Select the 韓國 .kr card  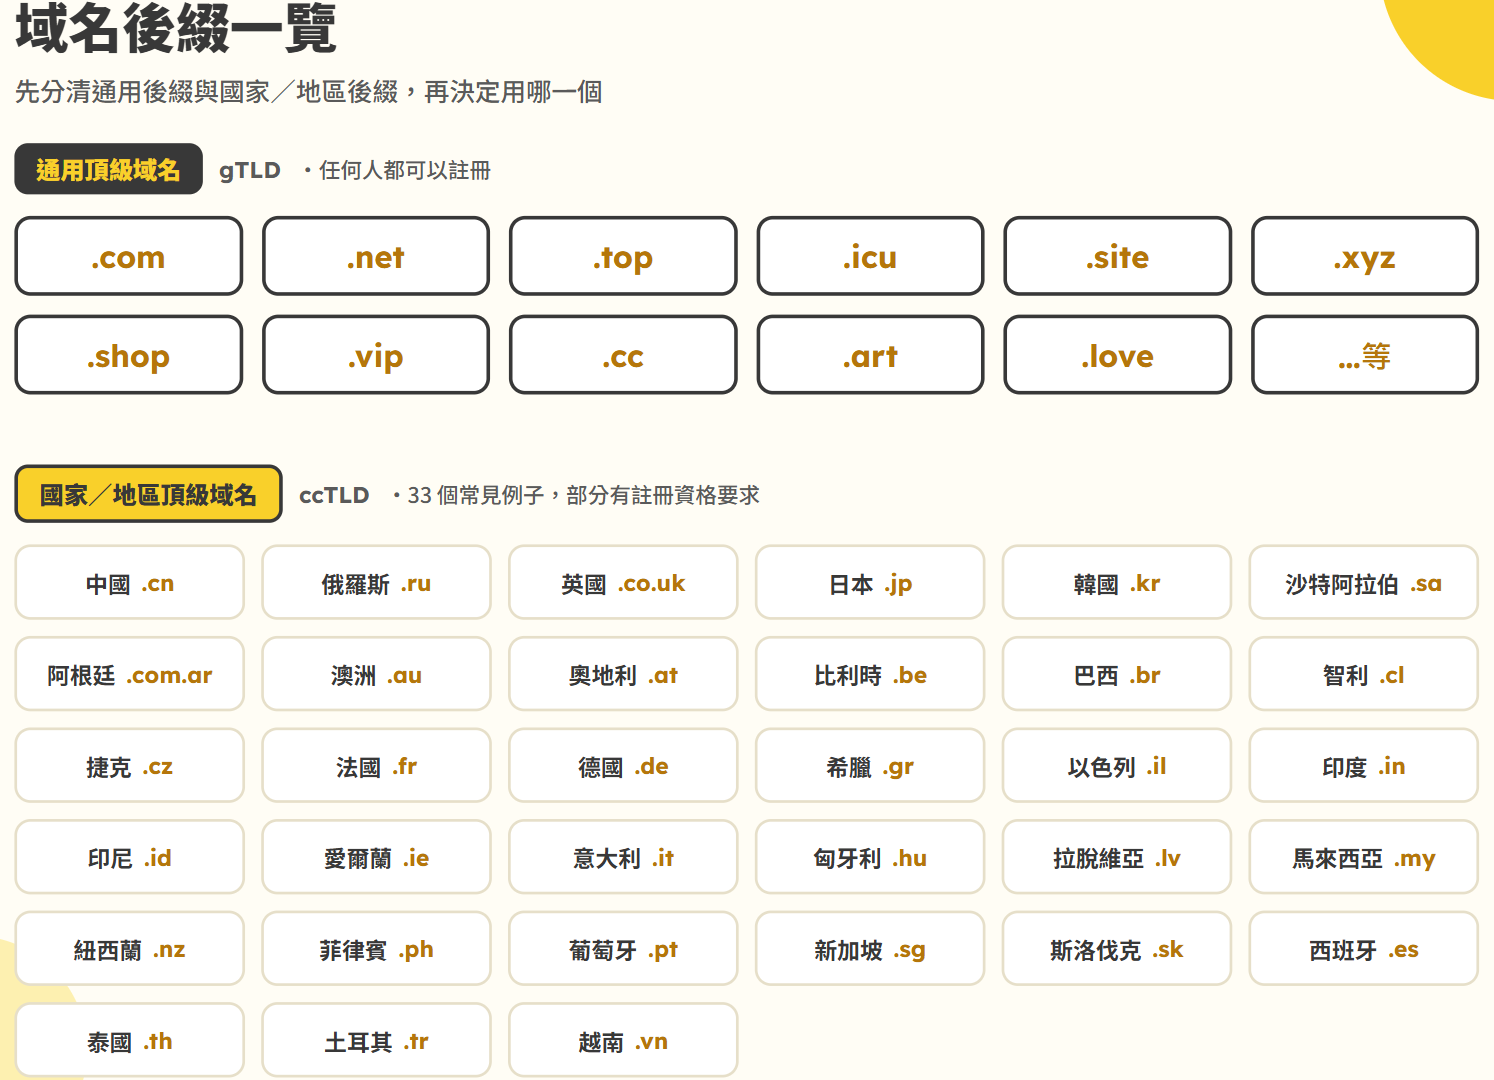pos(1117,582)
